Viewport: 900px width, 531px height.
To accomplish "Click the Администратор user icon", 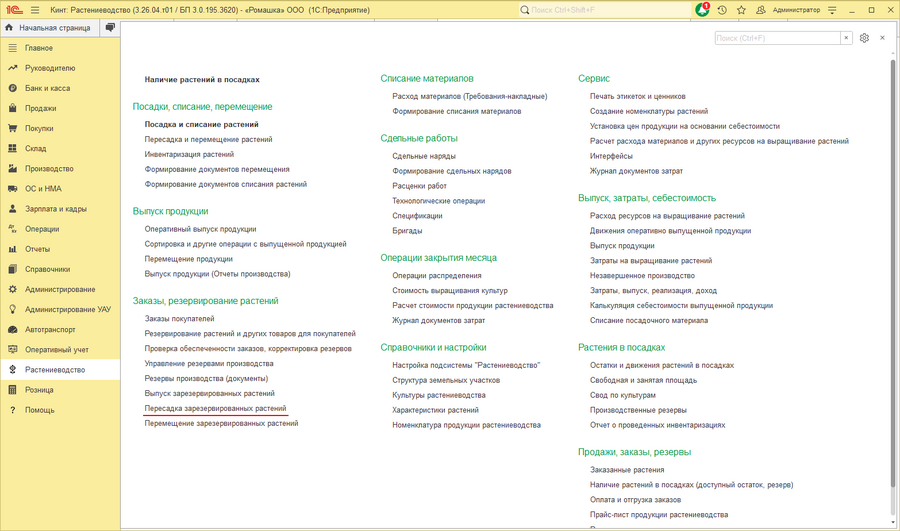I will [761, 10].
